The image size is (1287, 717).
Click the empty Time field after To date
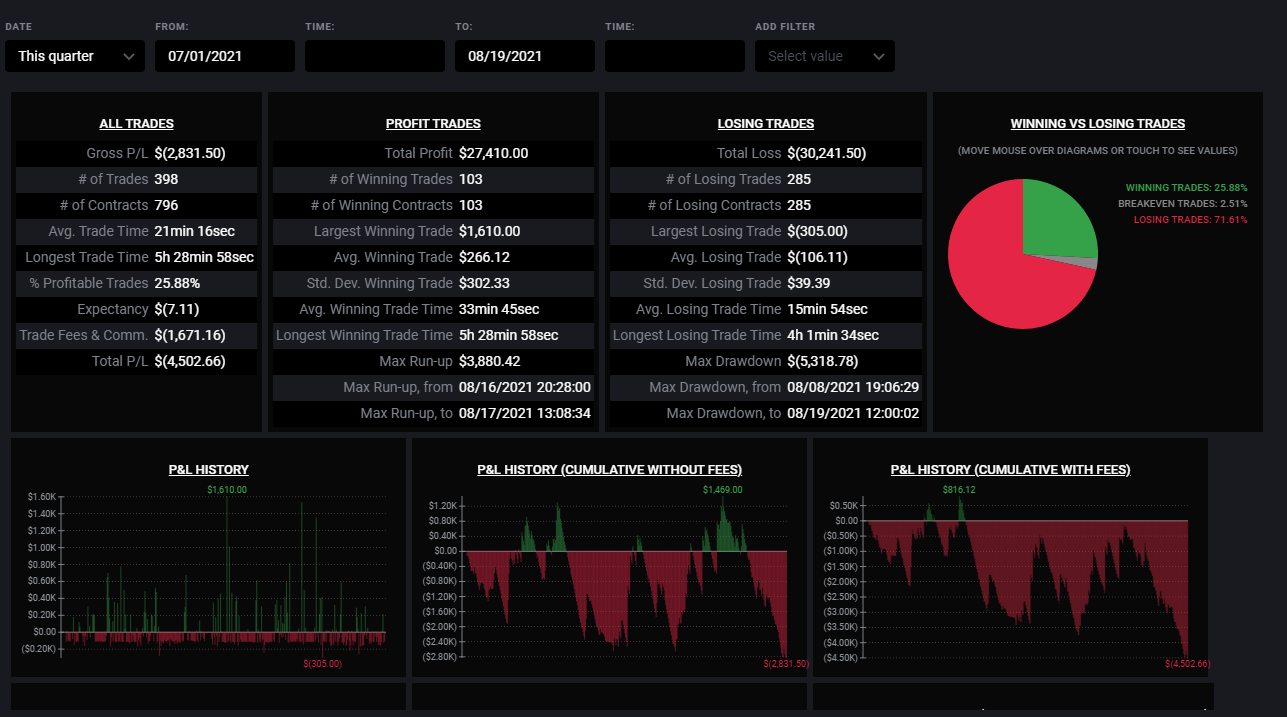[675, 56]
